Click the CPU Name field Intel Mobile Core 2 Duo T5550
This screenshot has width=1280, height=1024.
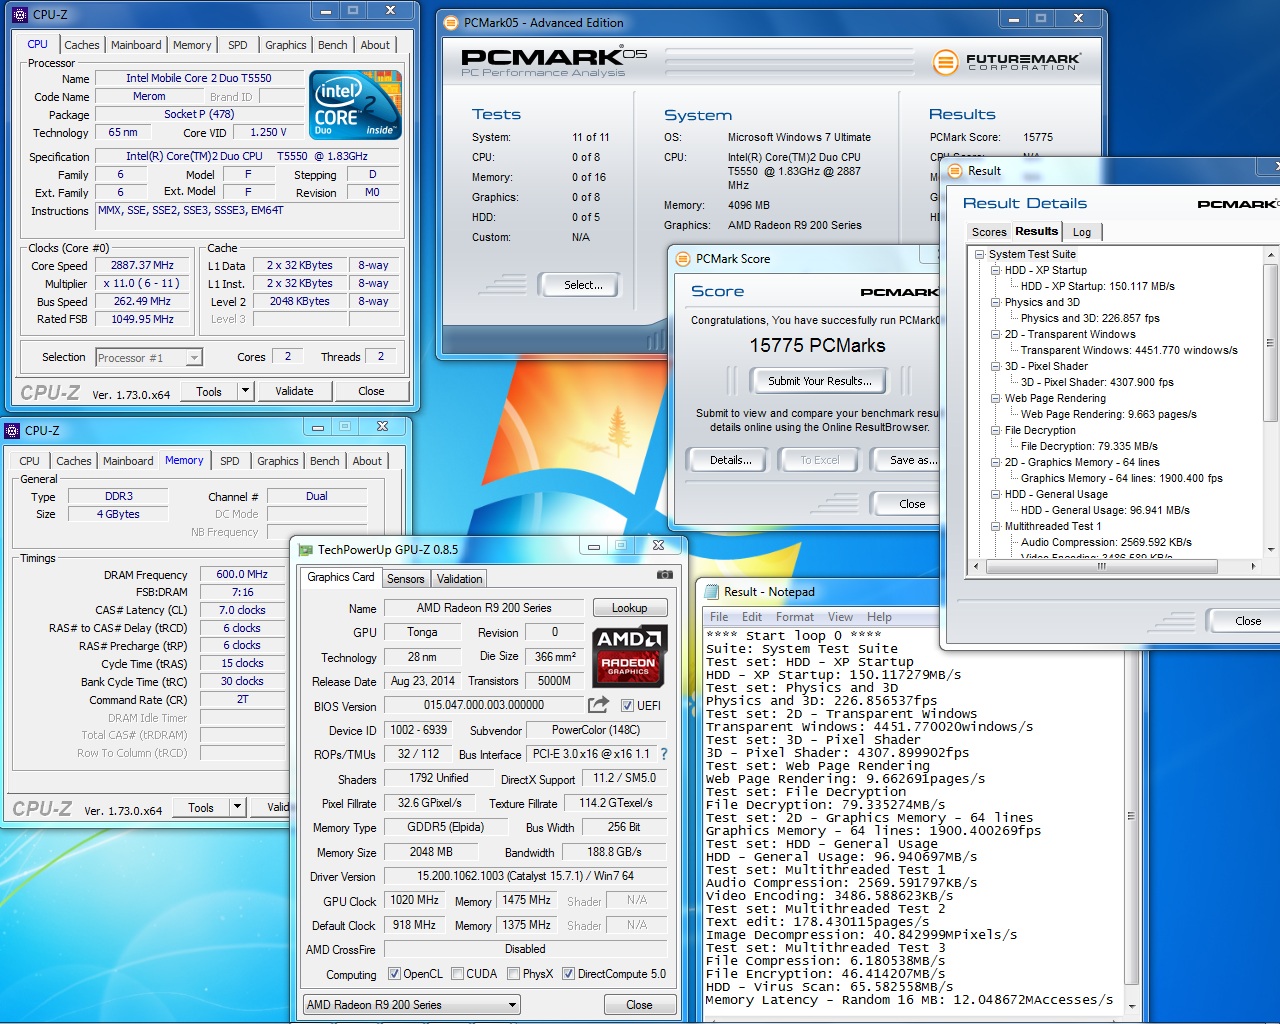(x=198, y=78)
